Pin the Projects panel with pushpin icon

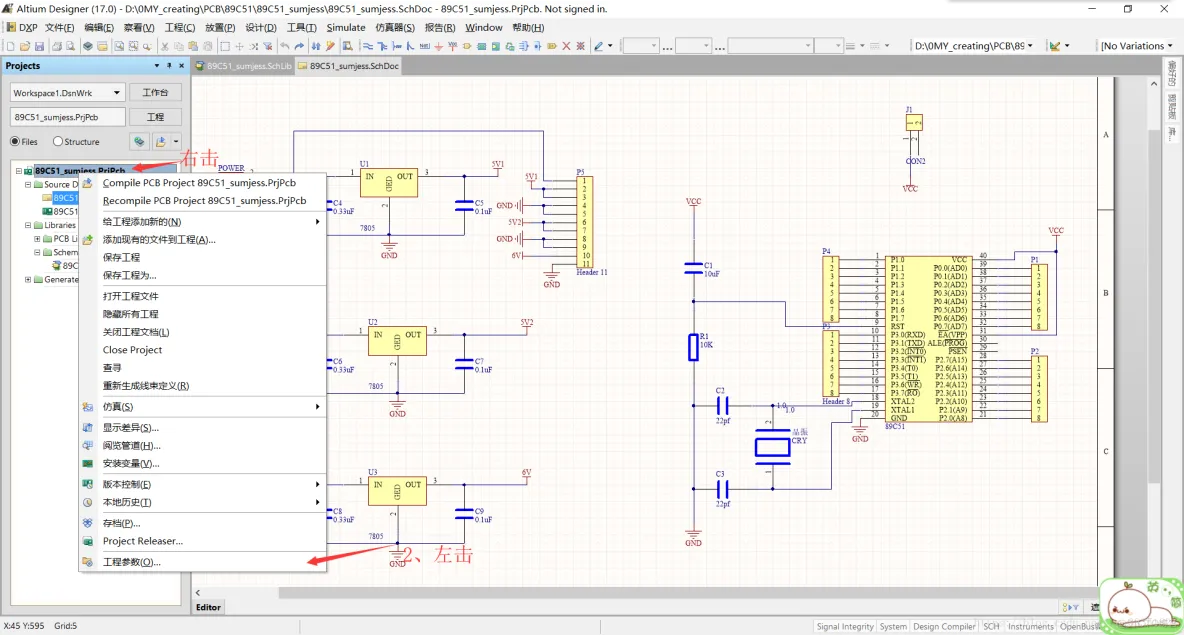pos(169,66)
